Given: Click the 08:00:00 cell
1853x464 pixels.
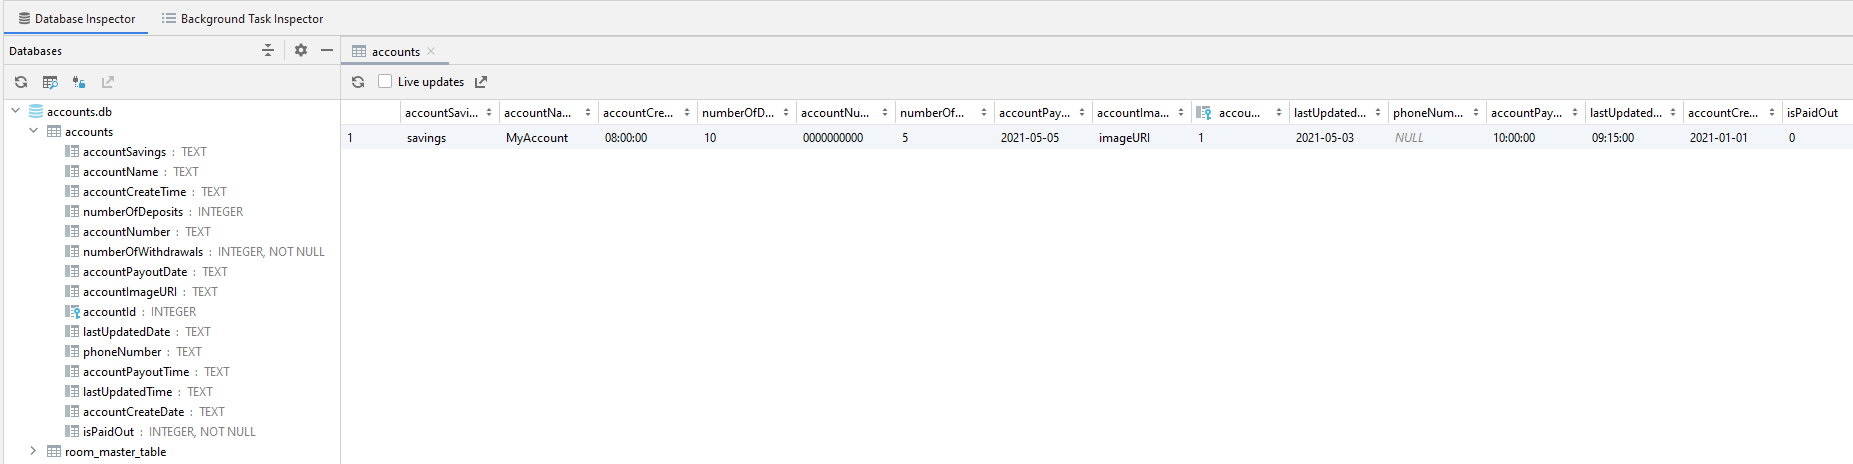Looking at the screenshot, I should coord(647,138).
